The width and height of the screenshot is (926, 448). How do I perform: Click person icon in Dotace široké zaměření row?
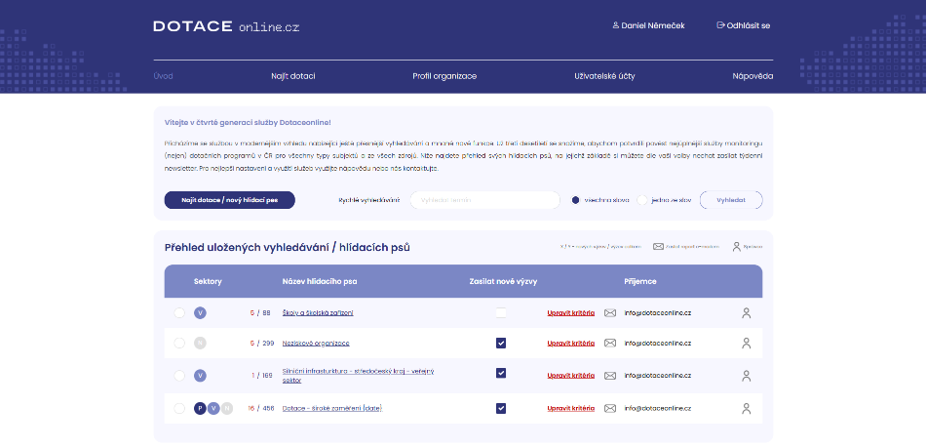coord(745,408)
